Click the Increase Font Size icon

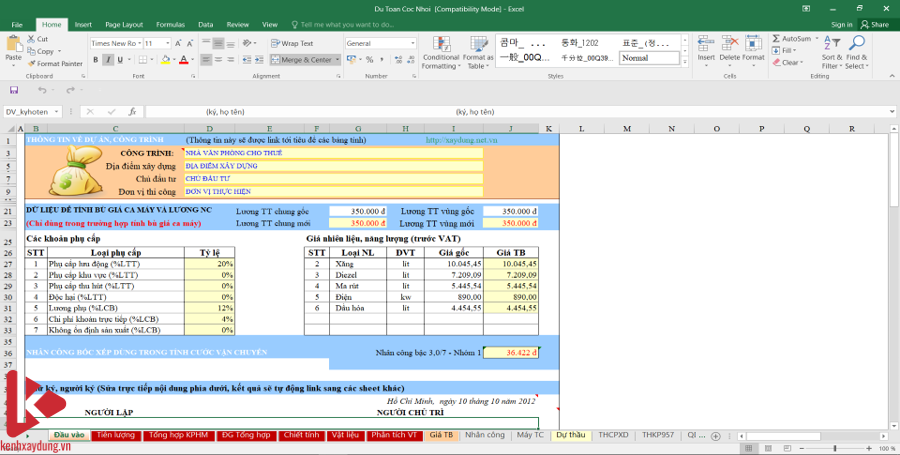(x=180, y=44)
